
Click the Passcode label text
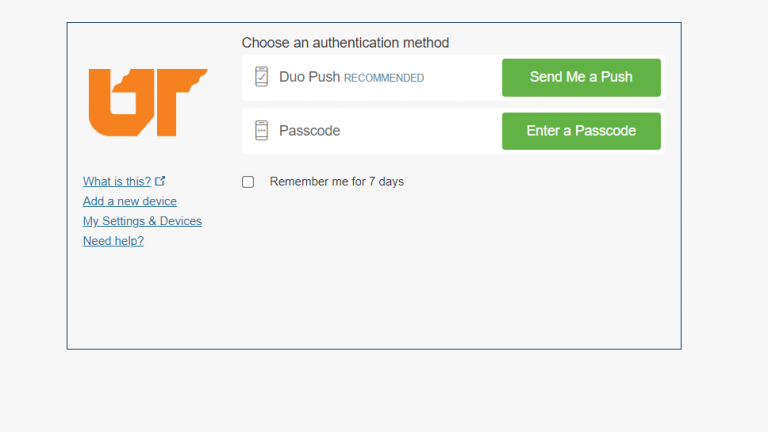(x=309, y=131)
